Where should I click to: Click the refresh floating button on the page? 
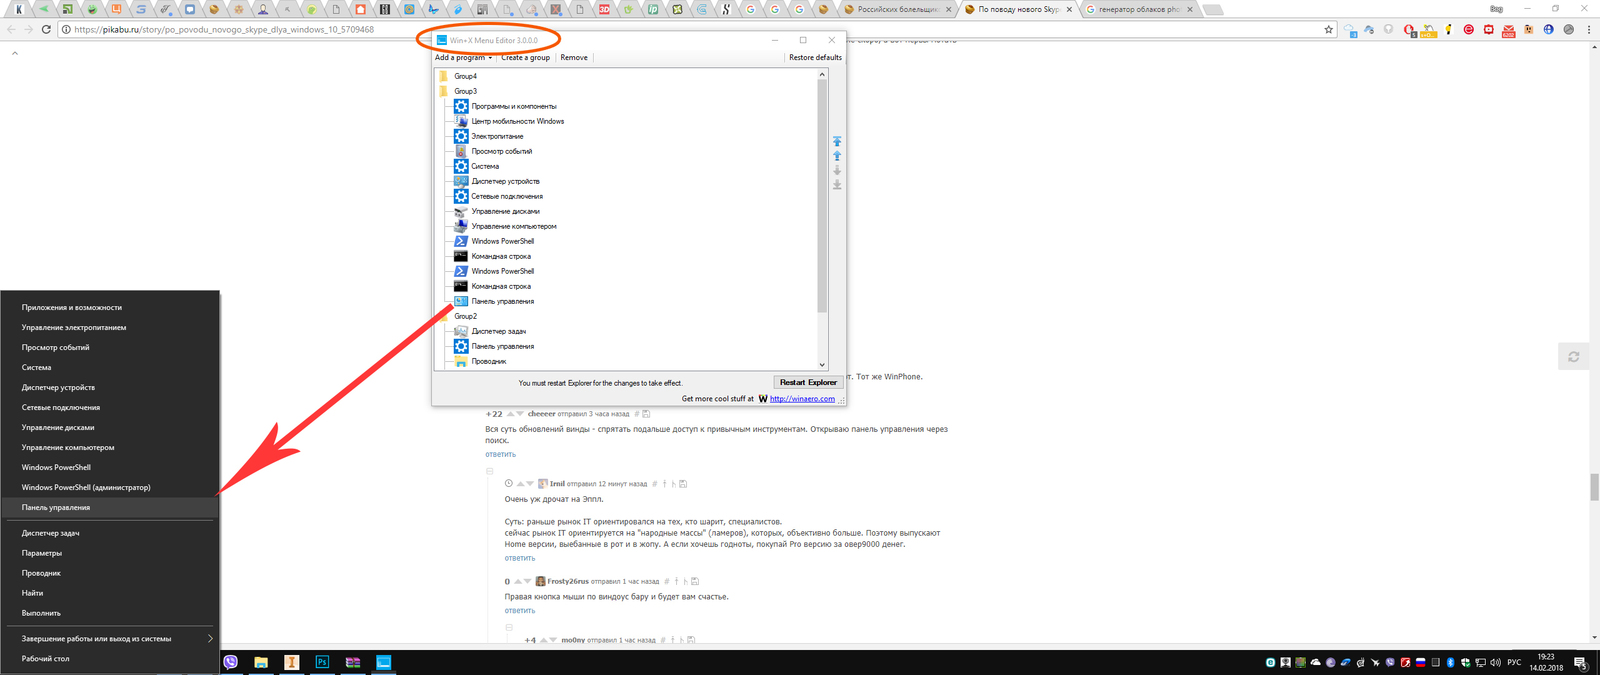[x=1573, y=357]
